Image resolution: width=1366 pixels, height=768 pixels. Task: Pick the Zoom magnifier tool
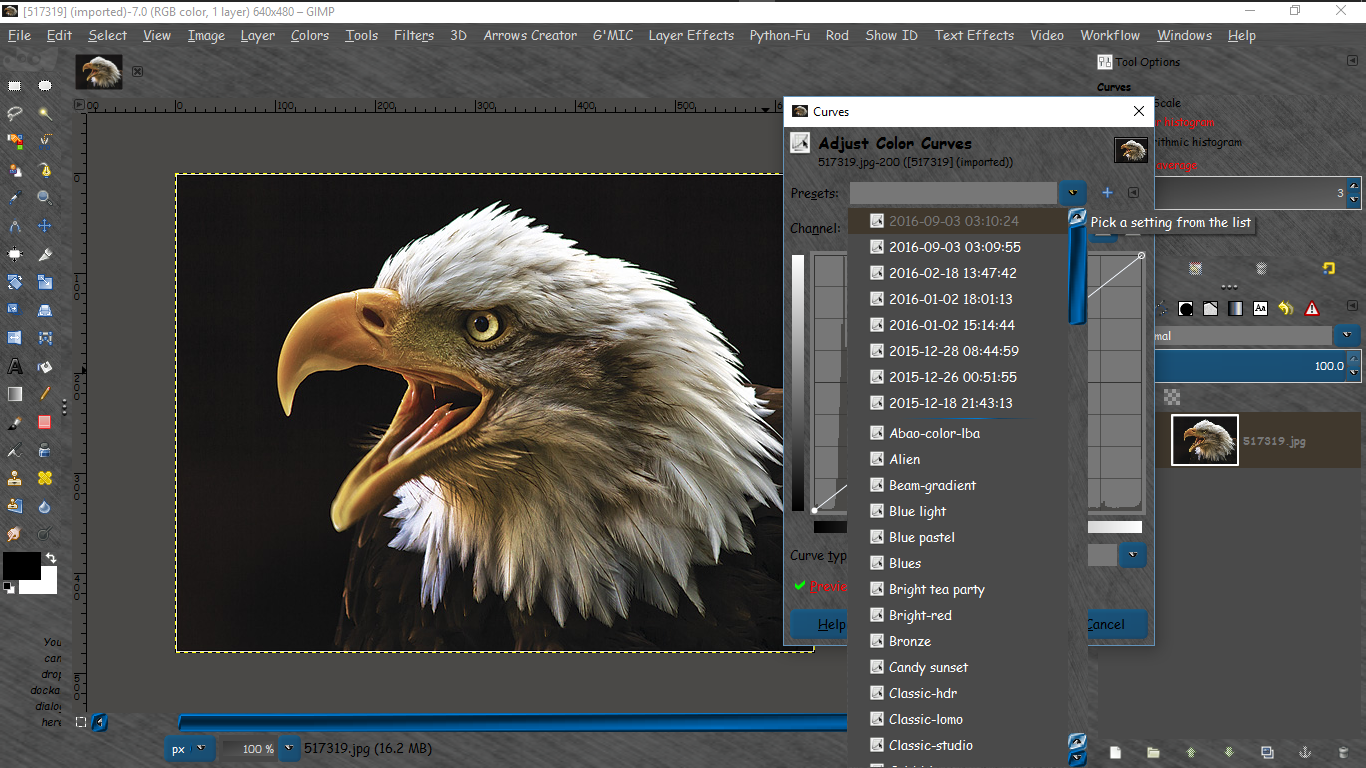pyautogui.click(x=45, y=198)
